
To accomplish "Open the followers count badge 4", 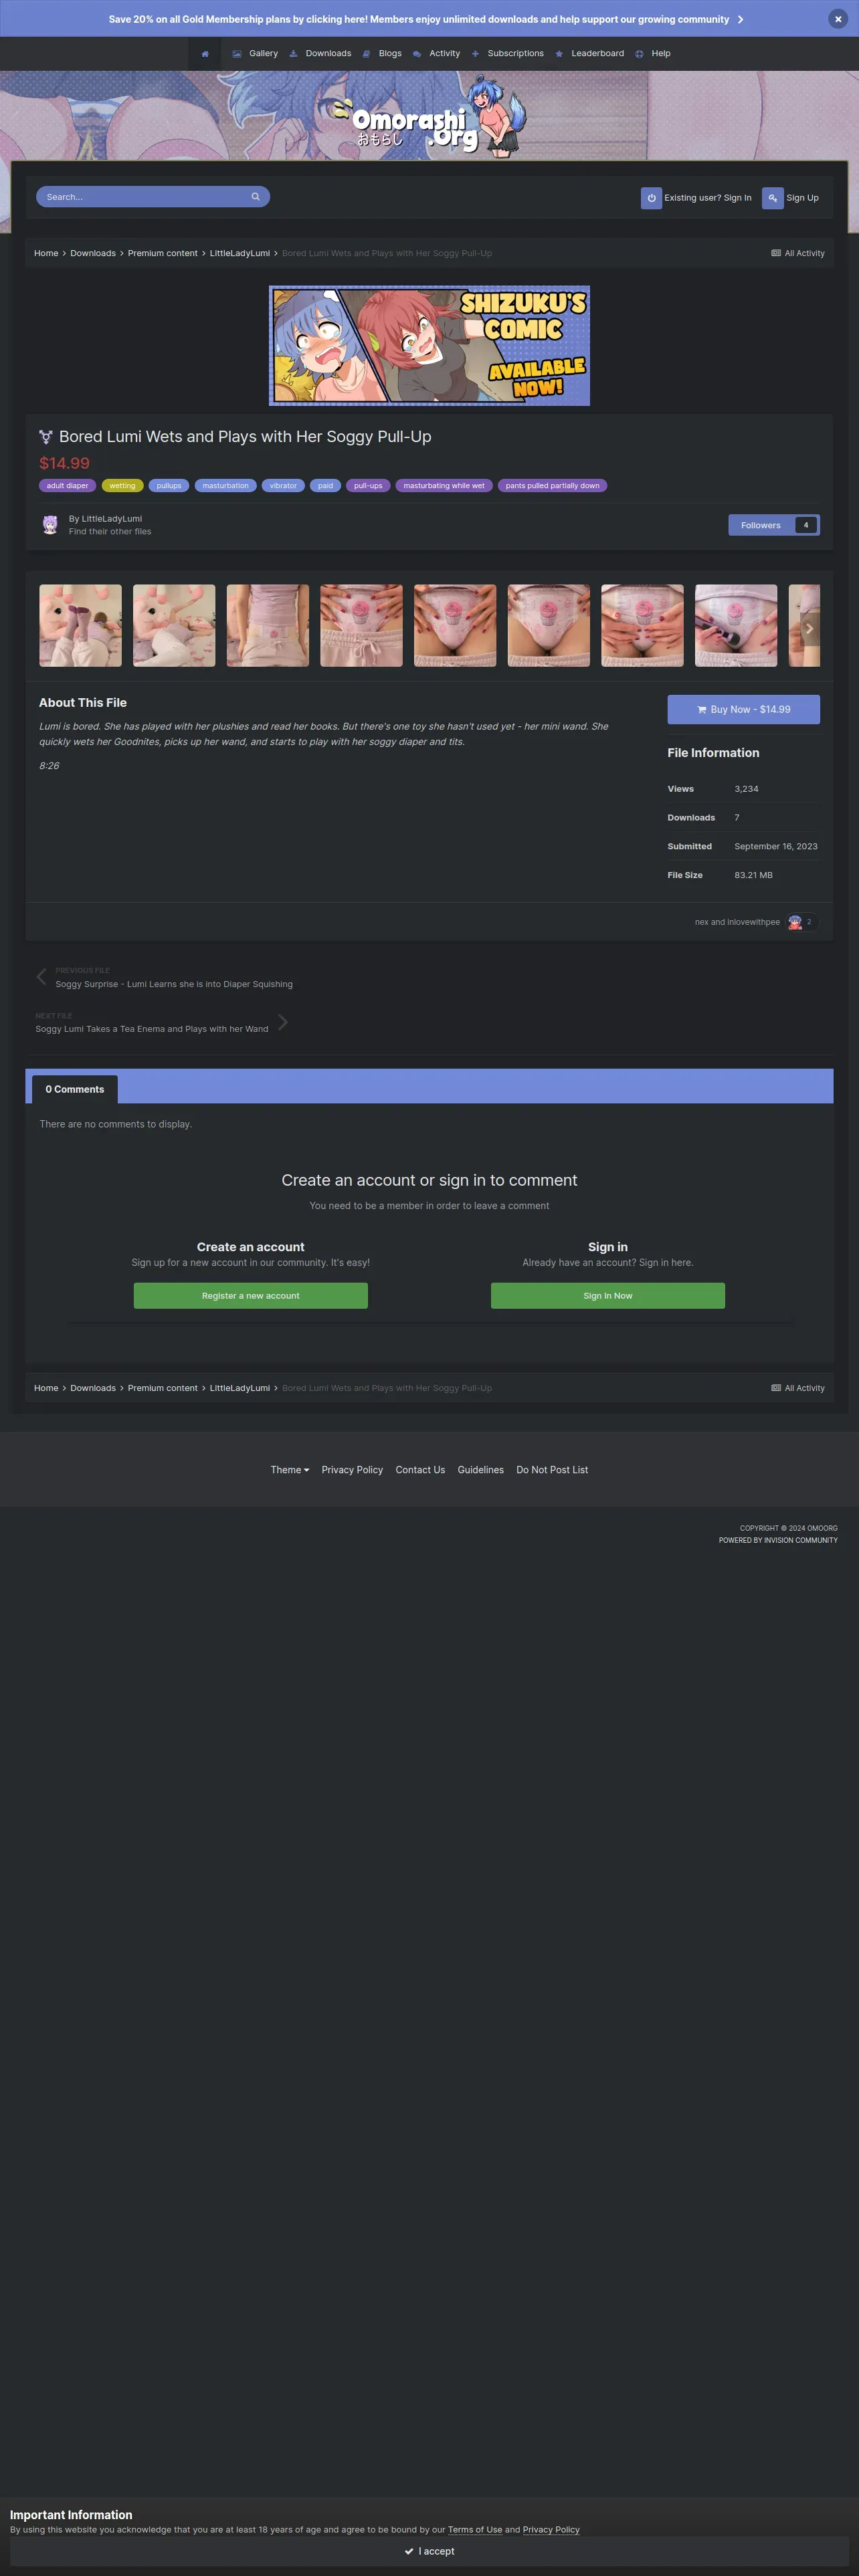I will pyautogui.click(x=806, y=525).
